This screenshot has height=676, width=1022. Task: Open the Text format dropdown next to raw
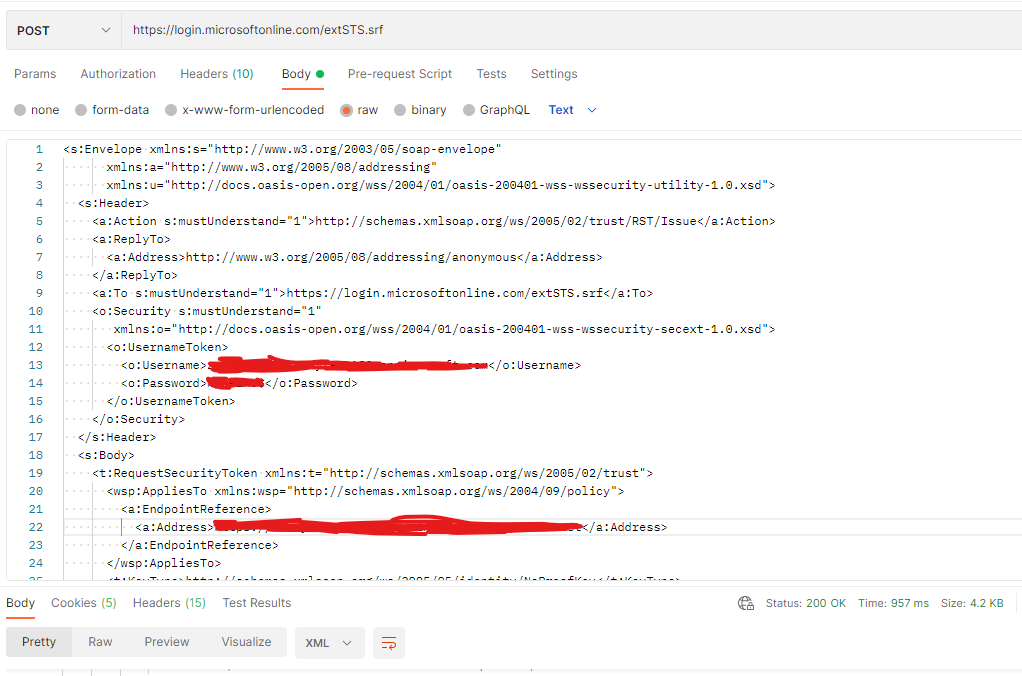tap(572, 110)
